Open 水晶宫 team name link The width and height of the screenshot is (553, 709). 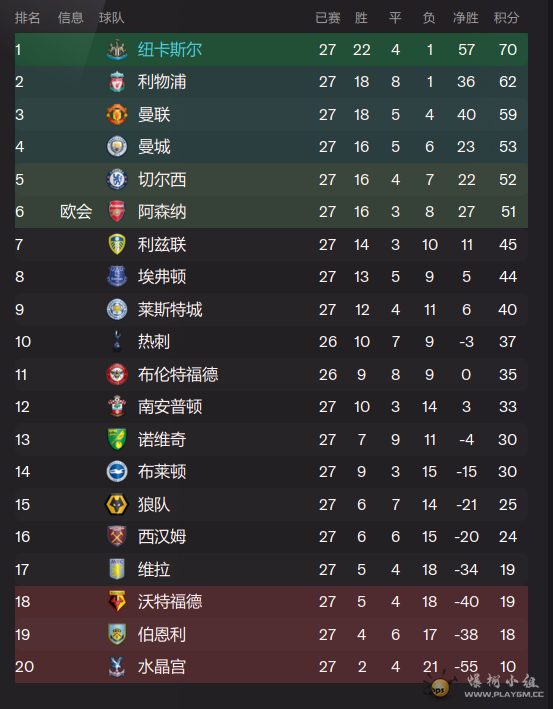point(162,666)
